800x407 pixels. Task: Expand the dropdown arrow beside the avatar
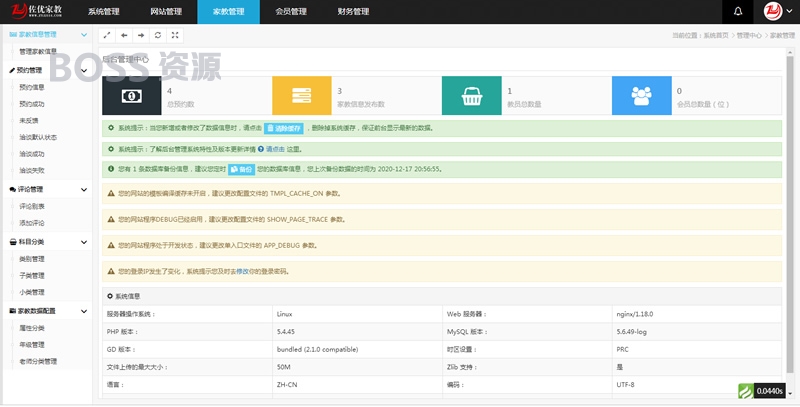click(789, 12)
